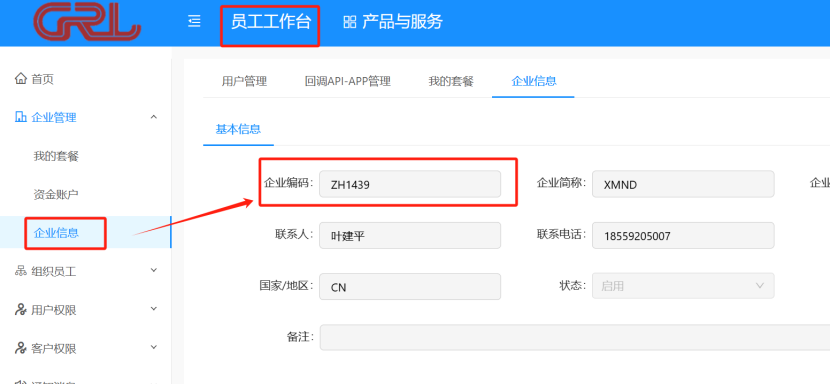The image size is (831, 385).
Task: Open 我的套餐 in the sidebar
Action: coord(56,156)
